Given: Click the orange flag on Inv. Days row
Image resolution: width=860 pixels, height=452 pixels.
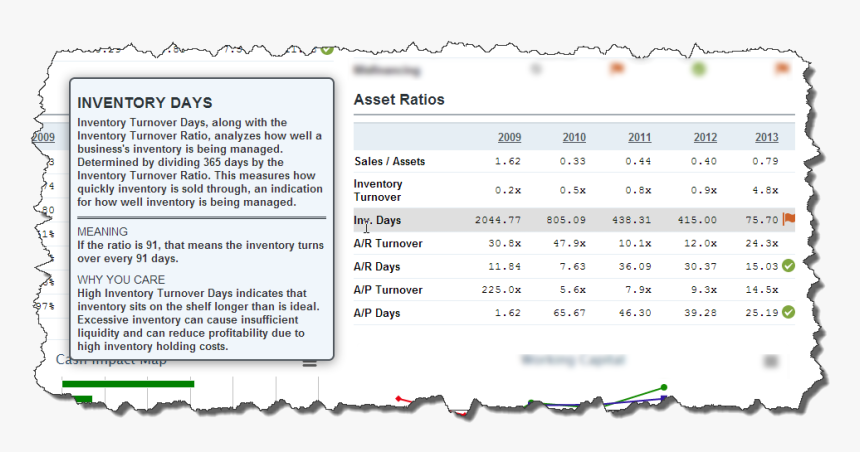Looking at the screenshot, I should (789, 219).
